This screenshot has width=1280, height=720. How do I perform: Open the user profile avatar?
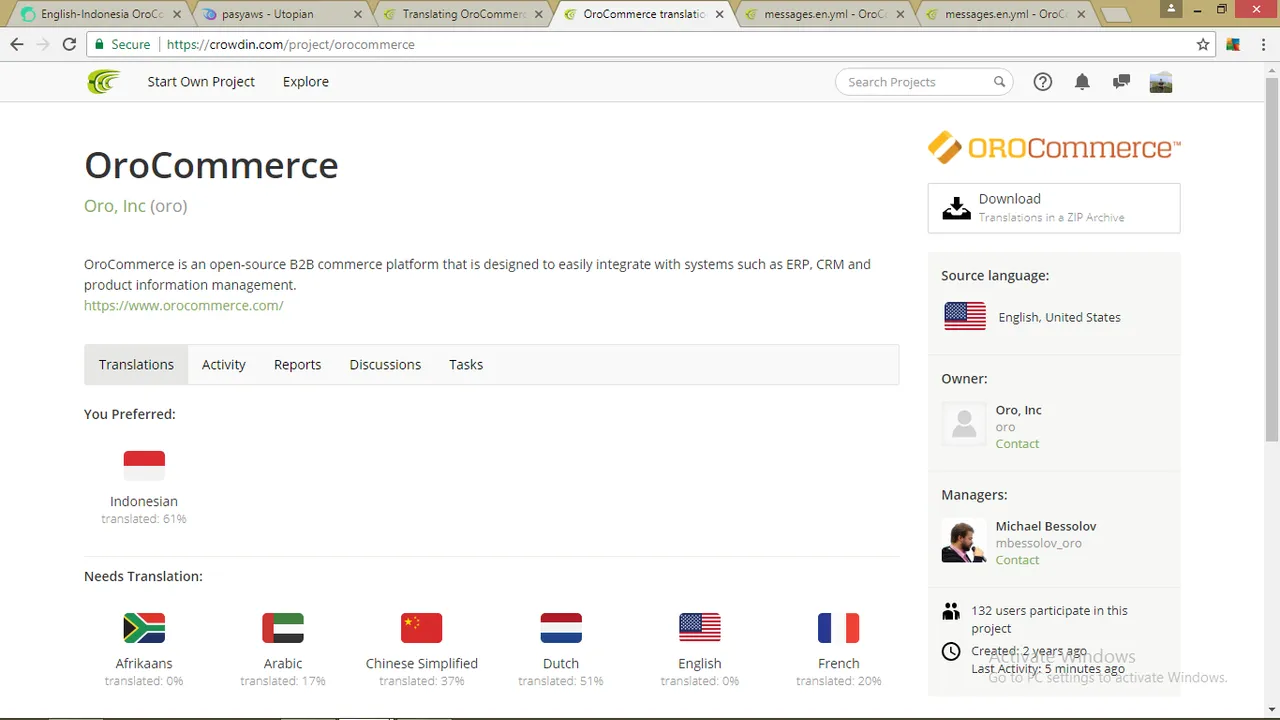point(1161,82)
